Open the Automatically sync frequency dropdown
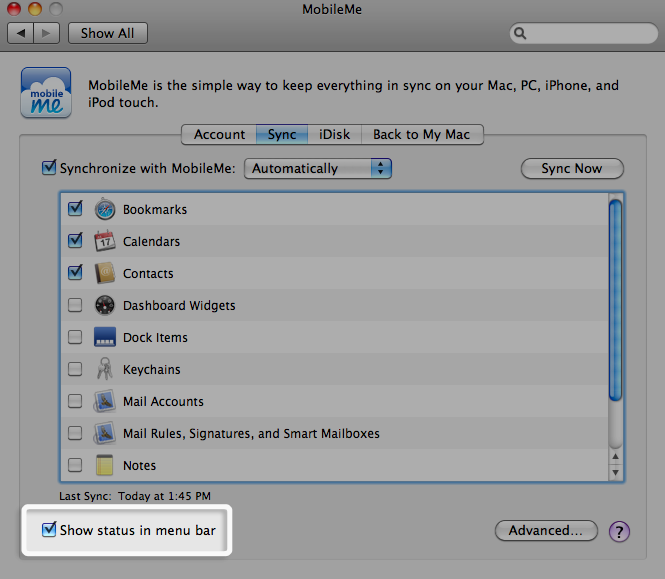Screen dimensions: 665x579 pyautogui.click(x=318, y=169)
